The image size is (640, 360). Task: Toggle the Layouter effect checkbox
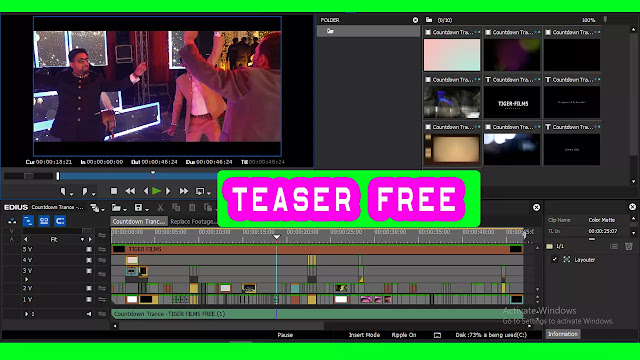554,259
